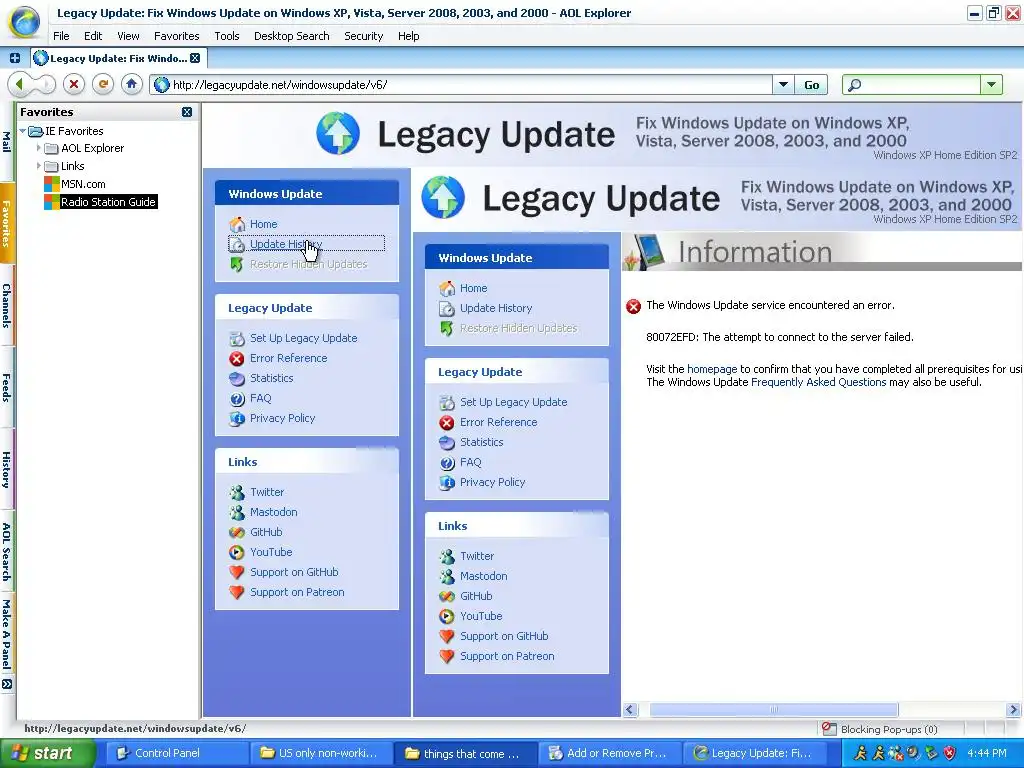Click Mastodon icon in left Links box

pyautogui.click(x=237, y=513)
